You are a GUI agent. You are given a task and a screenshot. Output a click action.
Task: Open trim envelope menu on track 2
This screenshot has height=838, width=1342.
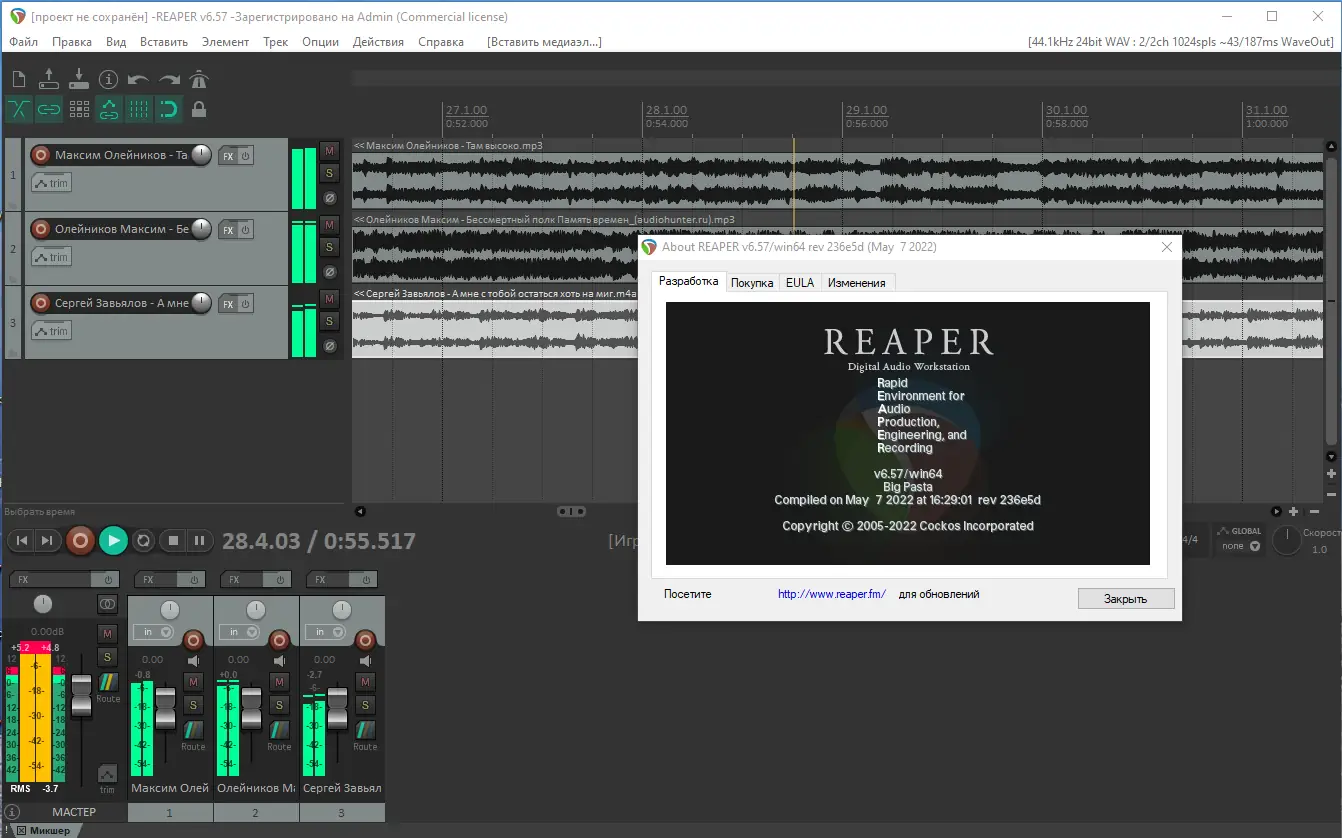point(51,257)
